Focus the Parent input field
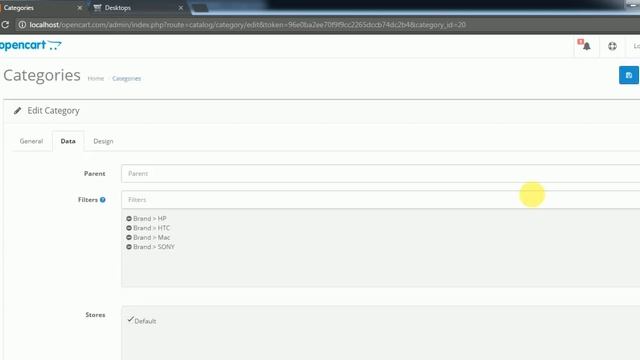Screen dimensions: 640x360 pos(380,173)
